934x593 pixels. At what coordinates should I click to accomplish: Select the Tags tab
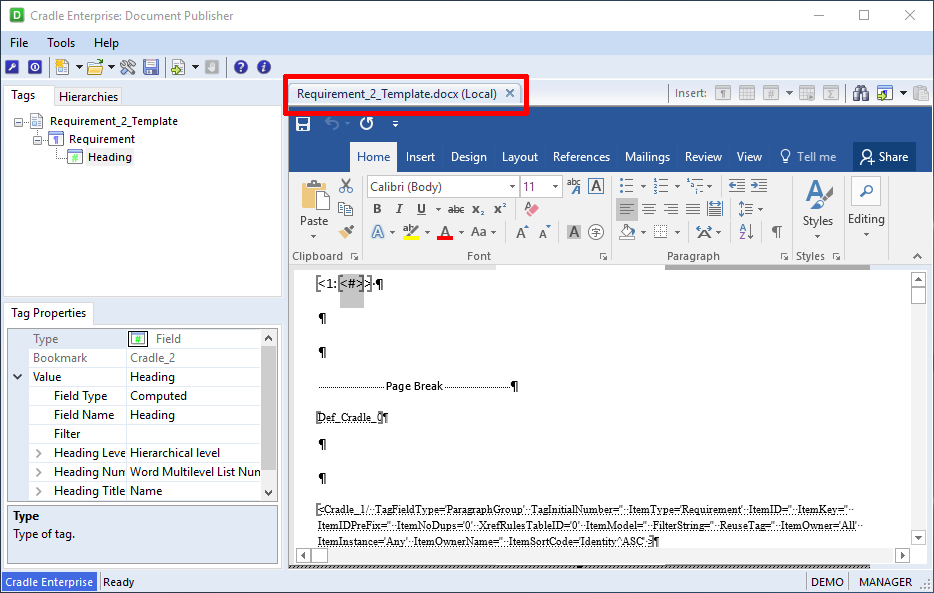coord(23,95)
